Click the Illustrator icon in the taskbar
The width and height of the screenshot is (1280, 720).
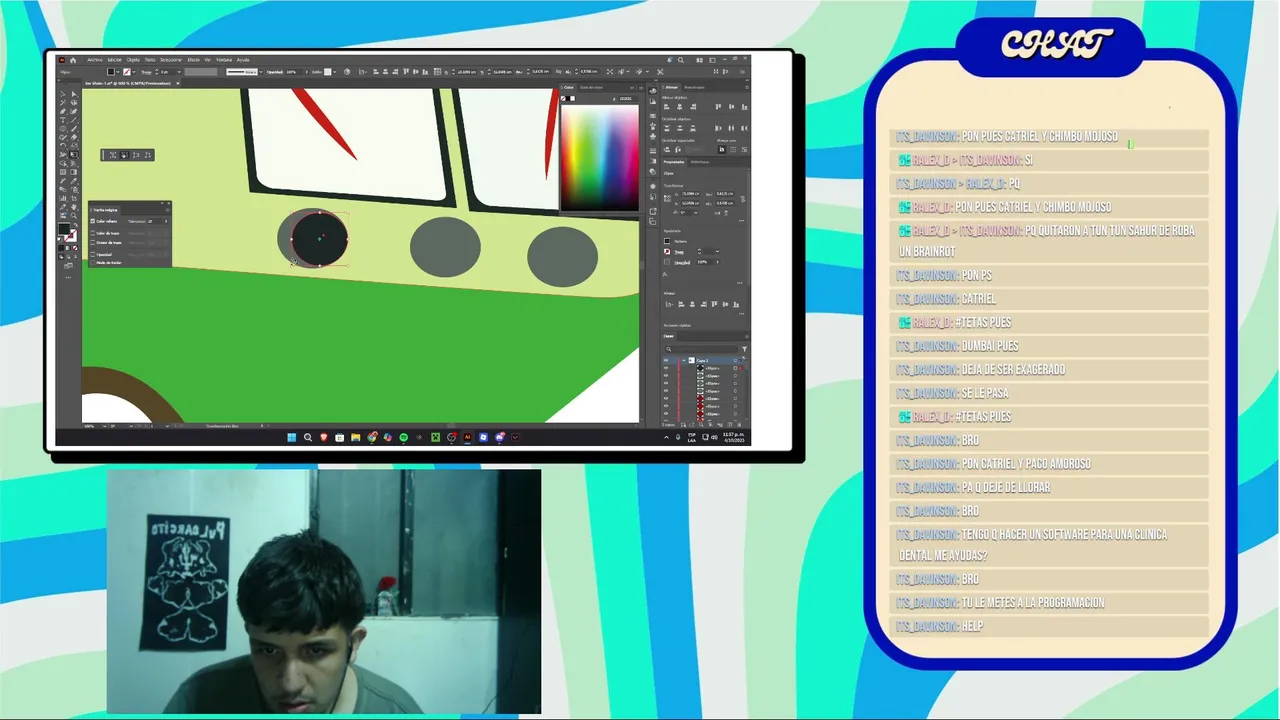point(467,437)
